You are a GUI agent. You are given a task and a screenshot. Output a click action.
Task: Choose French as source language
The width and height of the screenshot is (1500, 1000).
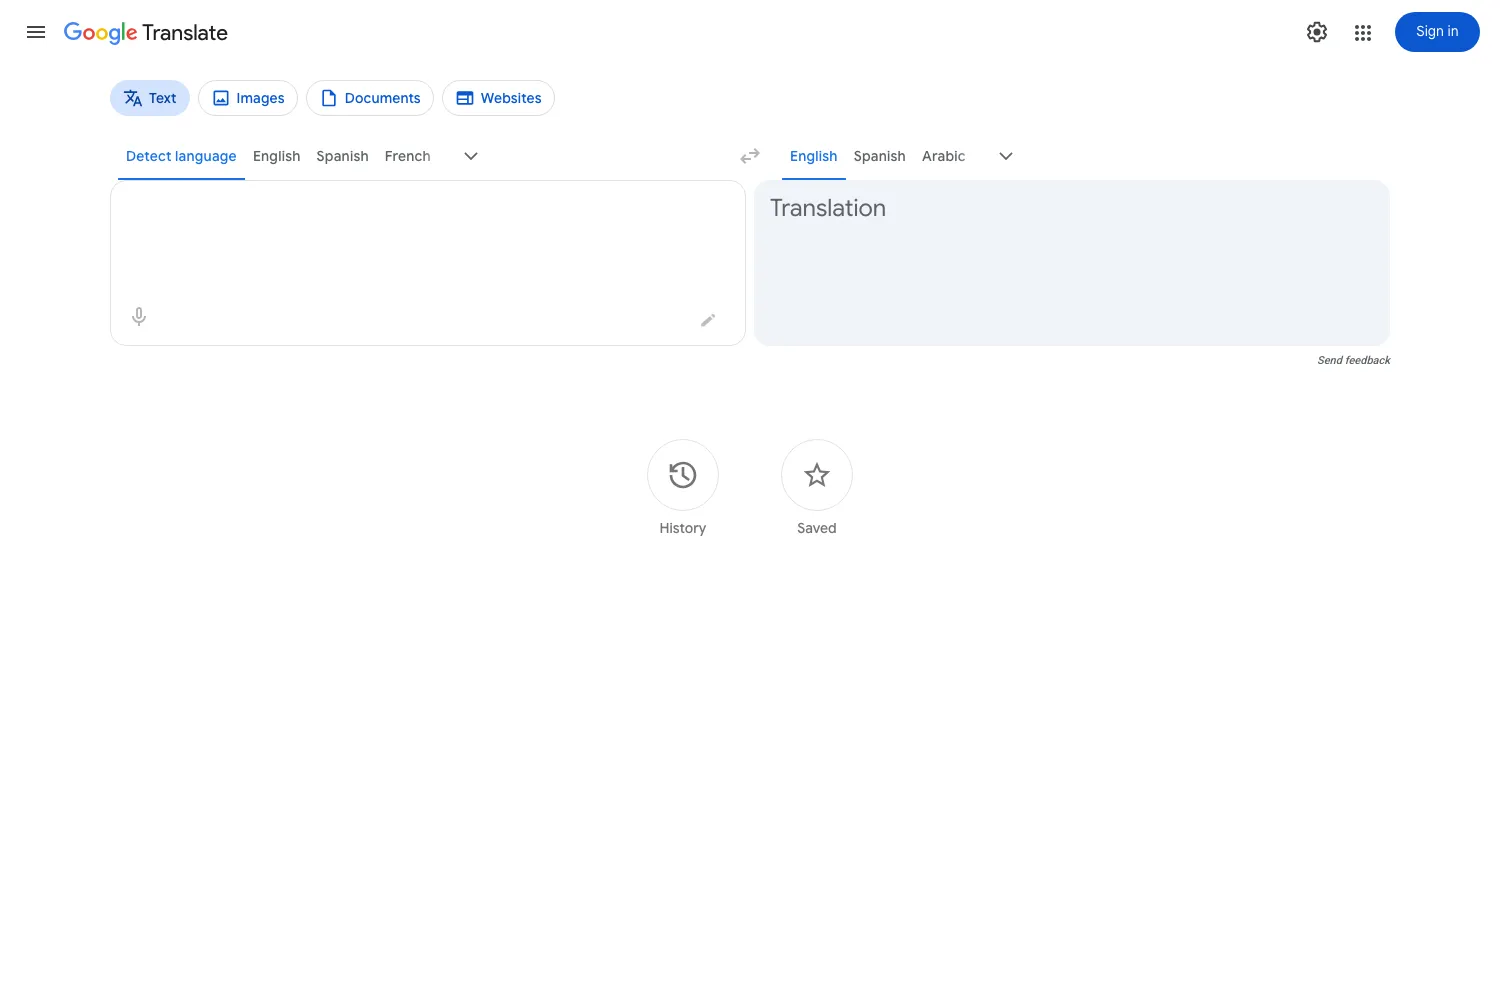[407, 156]
